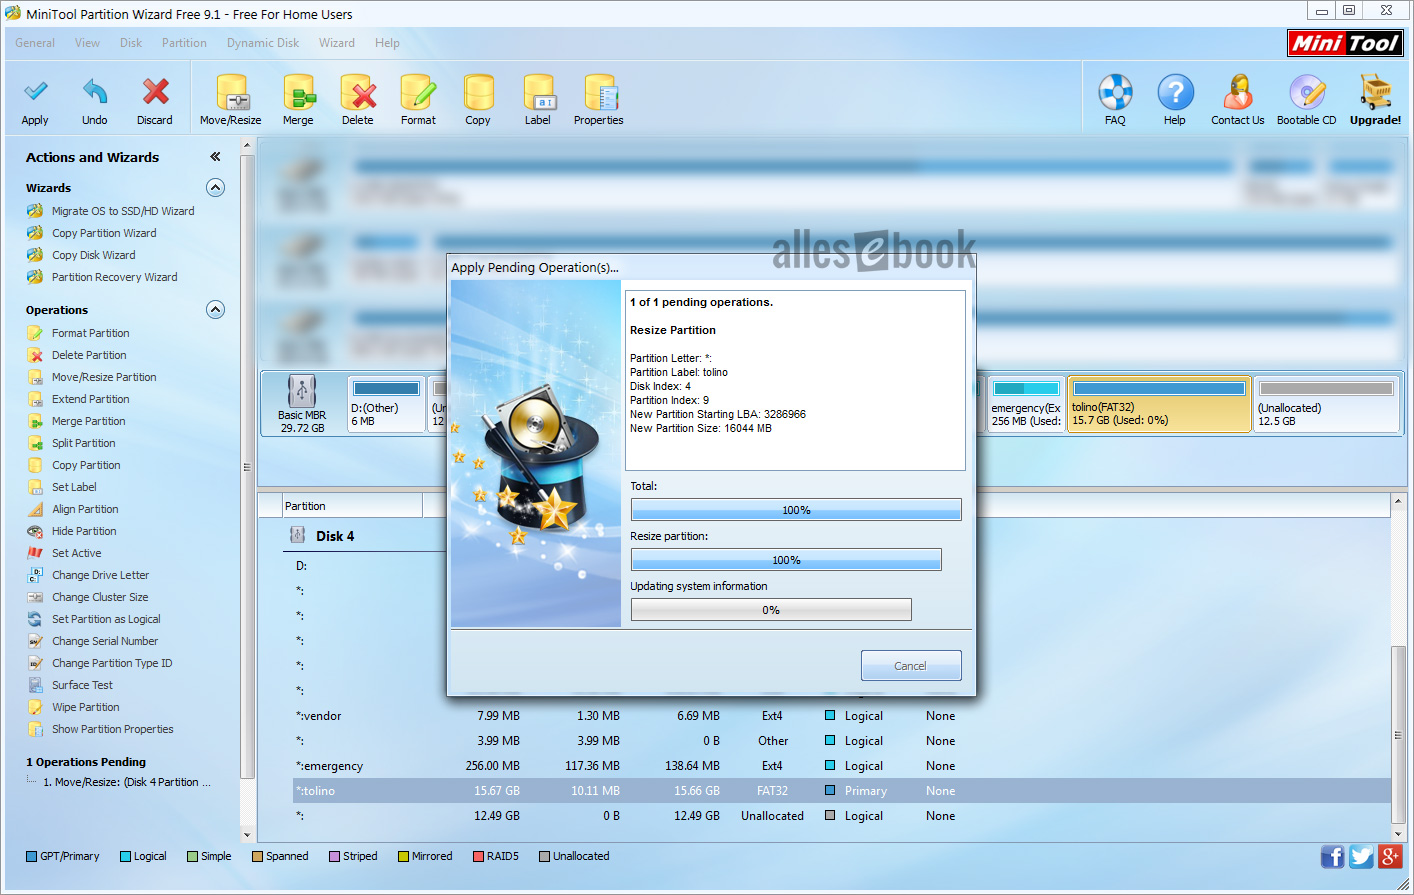Image resolution: width=1414 pixels, height=895 pixels.
Task: Open Copy Partition Wizard link
Action: click(104, 233)
